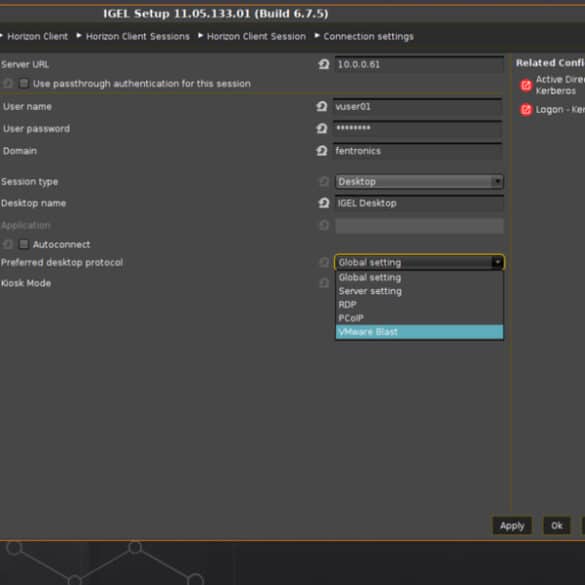Click the Logon Kerberos link text
Viewport: 585px width, 585px height.
560,110
